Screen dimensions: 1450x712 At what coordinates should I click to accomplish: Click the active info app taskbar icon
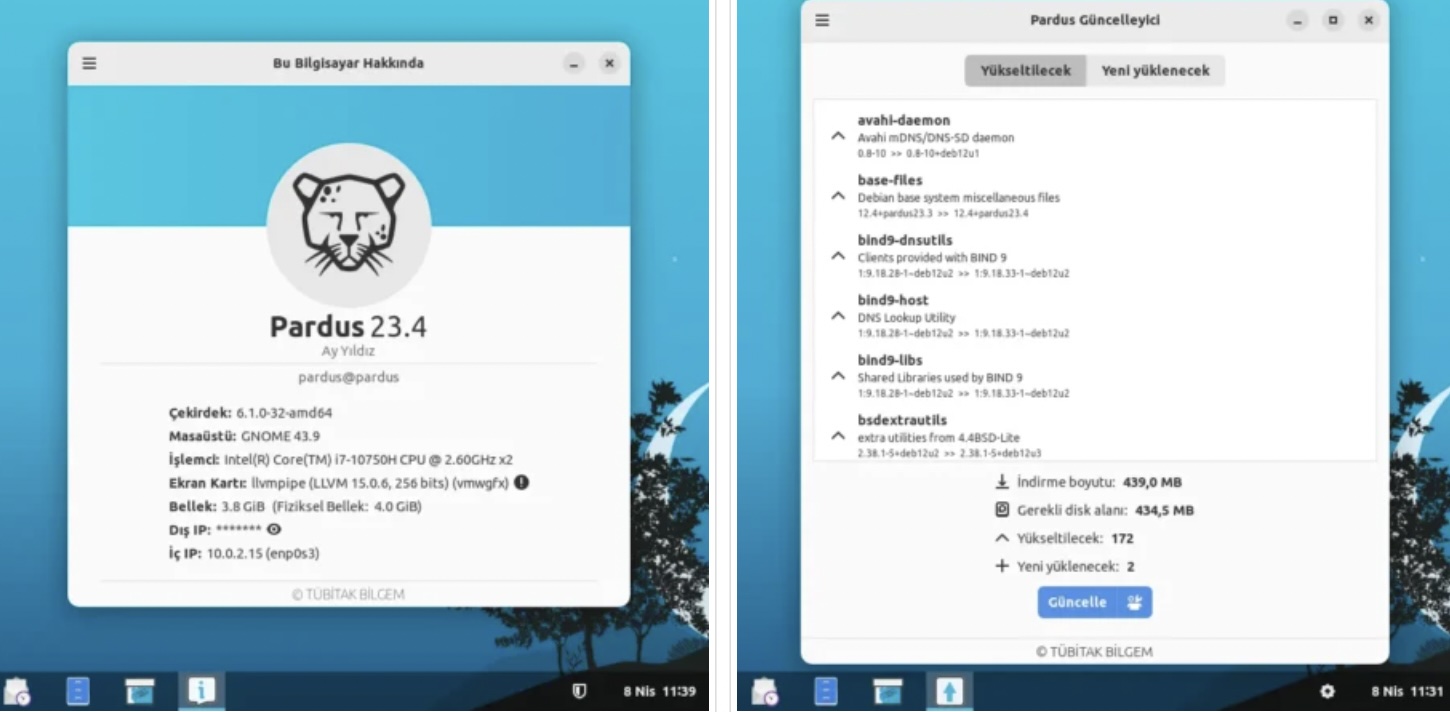[201, 690]
